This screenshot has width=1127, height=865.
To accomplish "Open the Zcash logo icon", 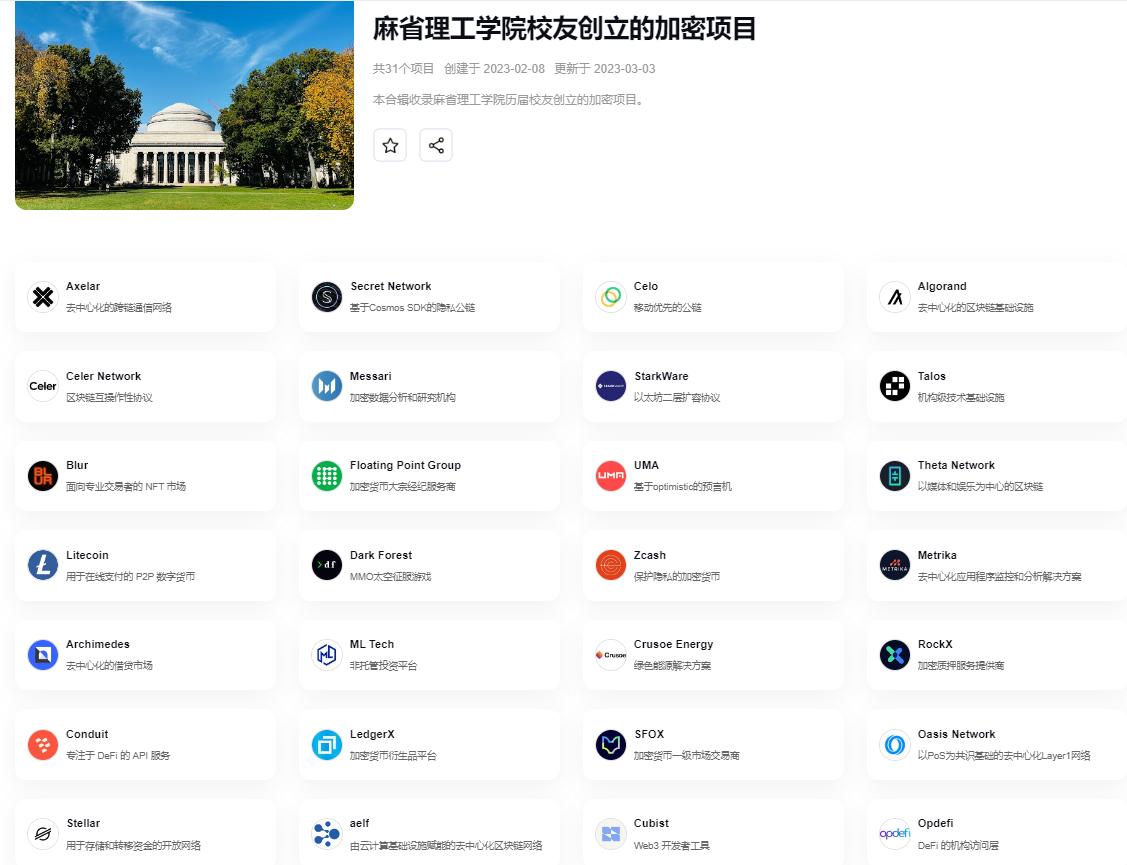I will point(611,565).
